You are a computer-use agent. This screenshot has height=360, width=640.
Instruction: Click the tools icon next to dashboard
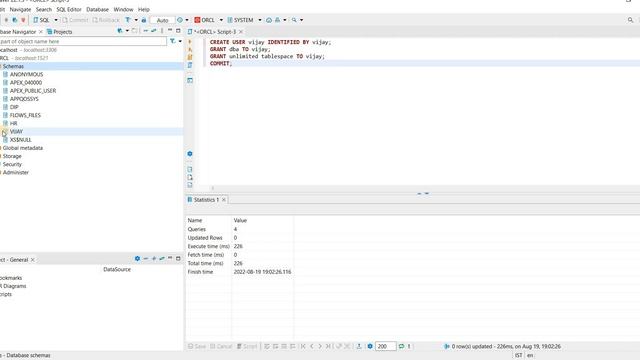pyautogui.click(x=278, y=20)
